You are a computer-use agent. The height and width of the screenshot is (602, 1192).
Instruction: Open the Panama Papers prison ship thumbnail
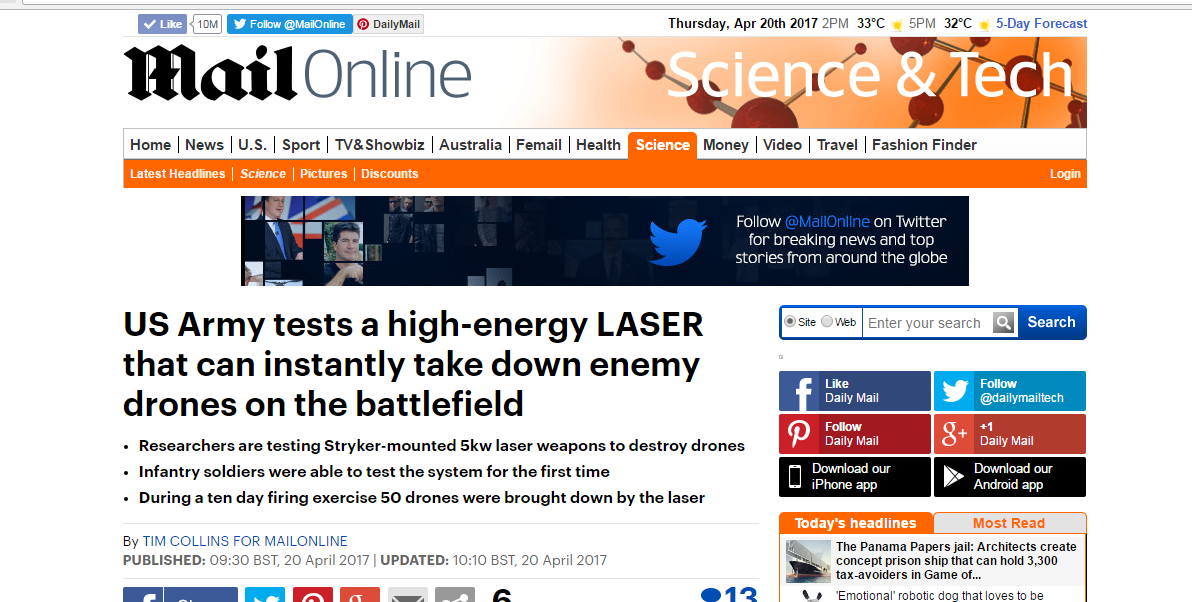click(x=808, y=562)
